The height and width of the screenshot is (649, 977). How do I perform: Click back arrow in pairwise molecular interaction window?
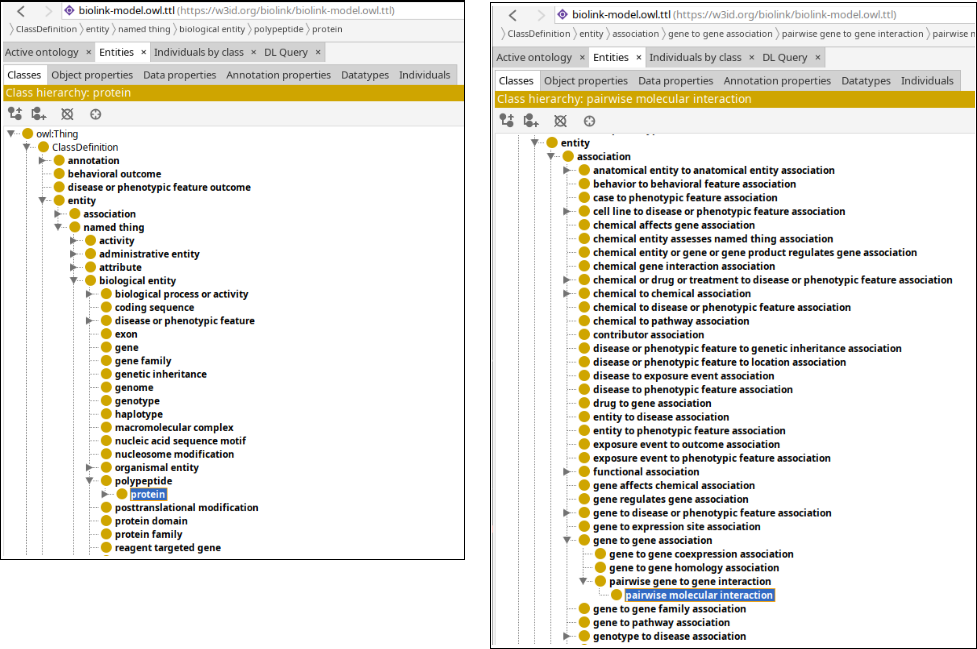pyautogui.click(x=513, y=16)
